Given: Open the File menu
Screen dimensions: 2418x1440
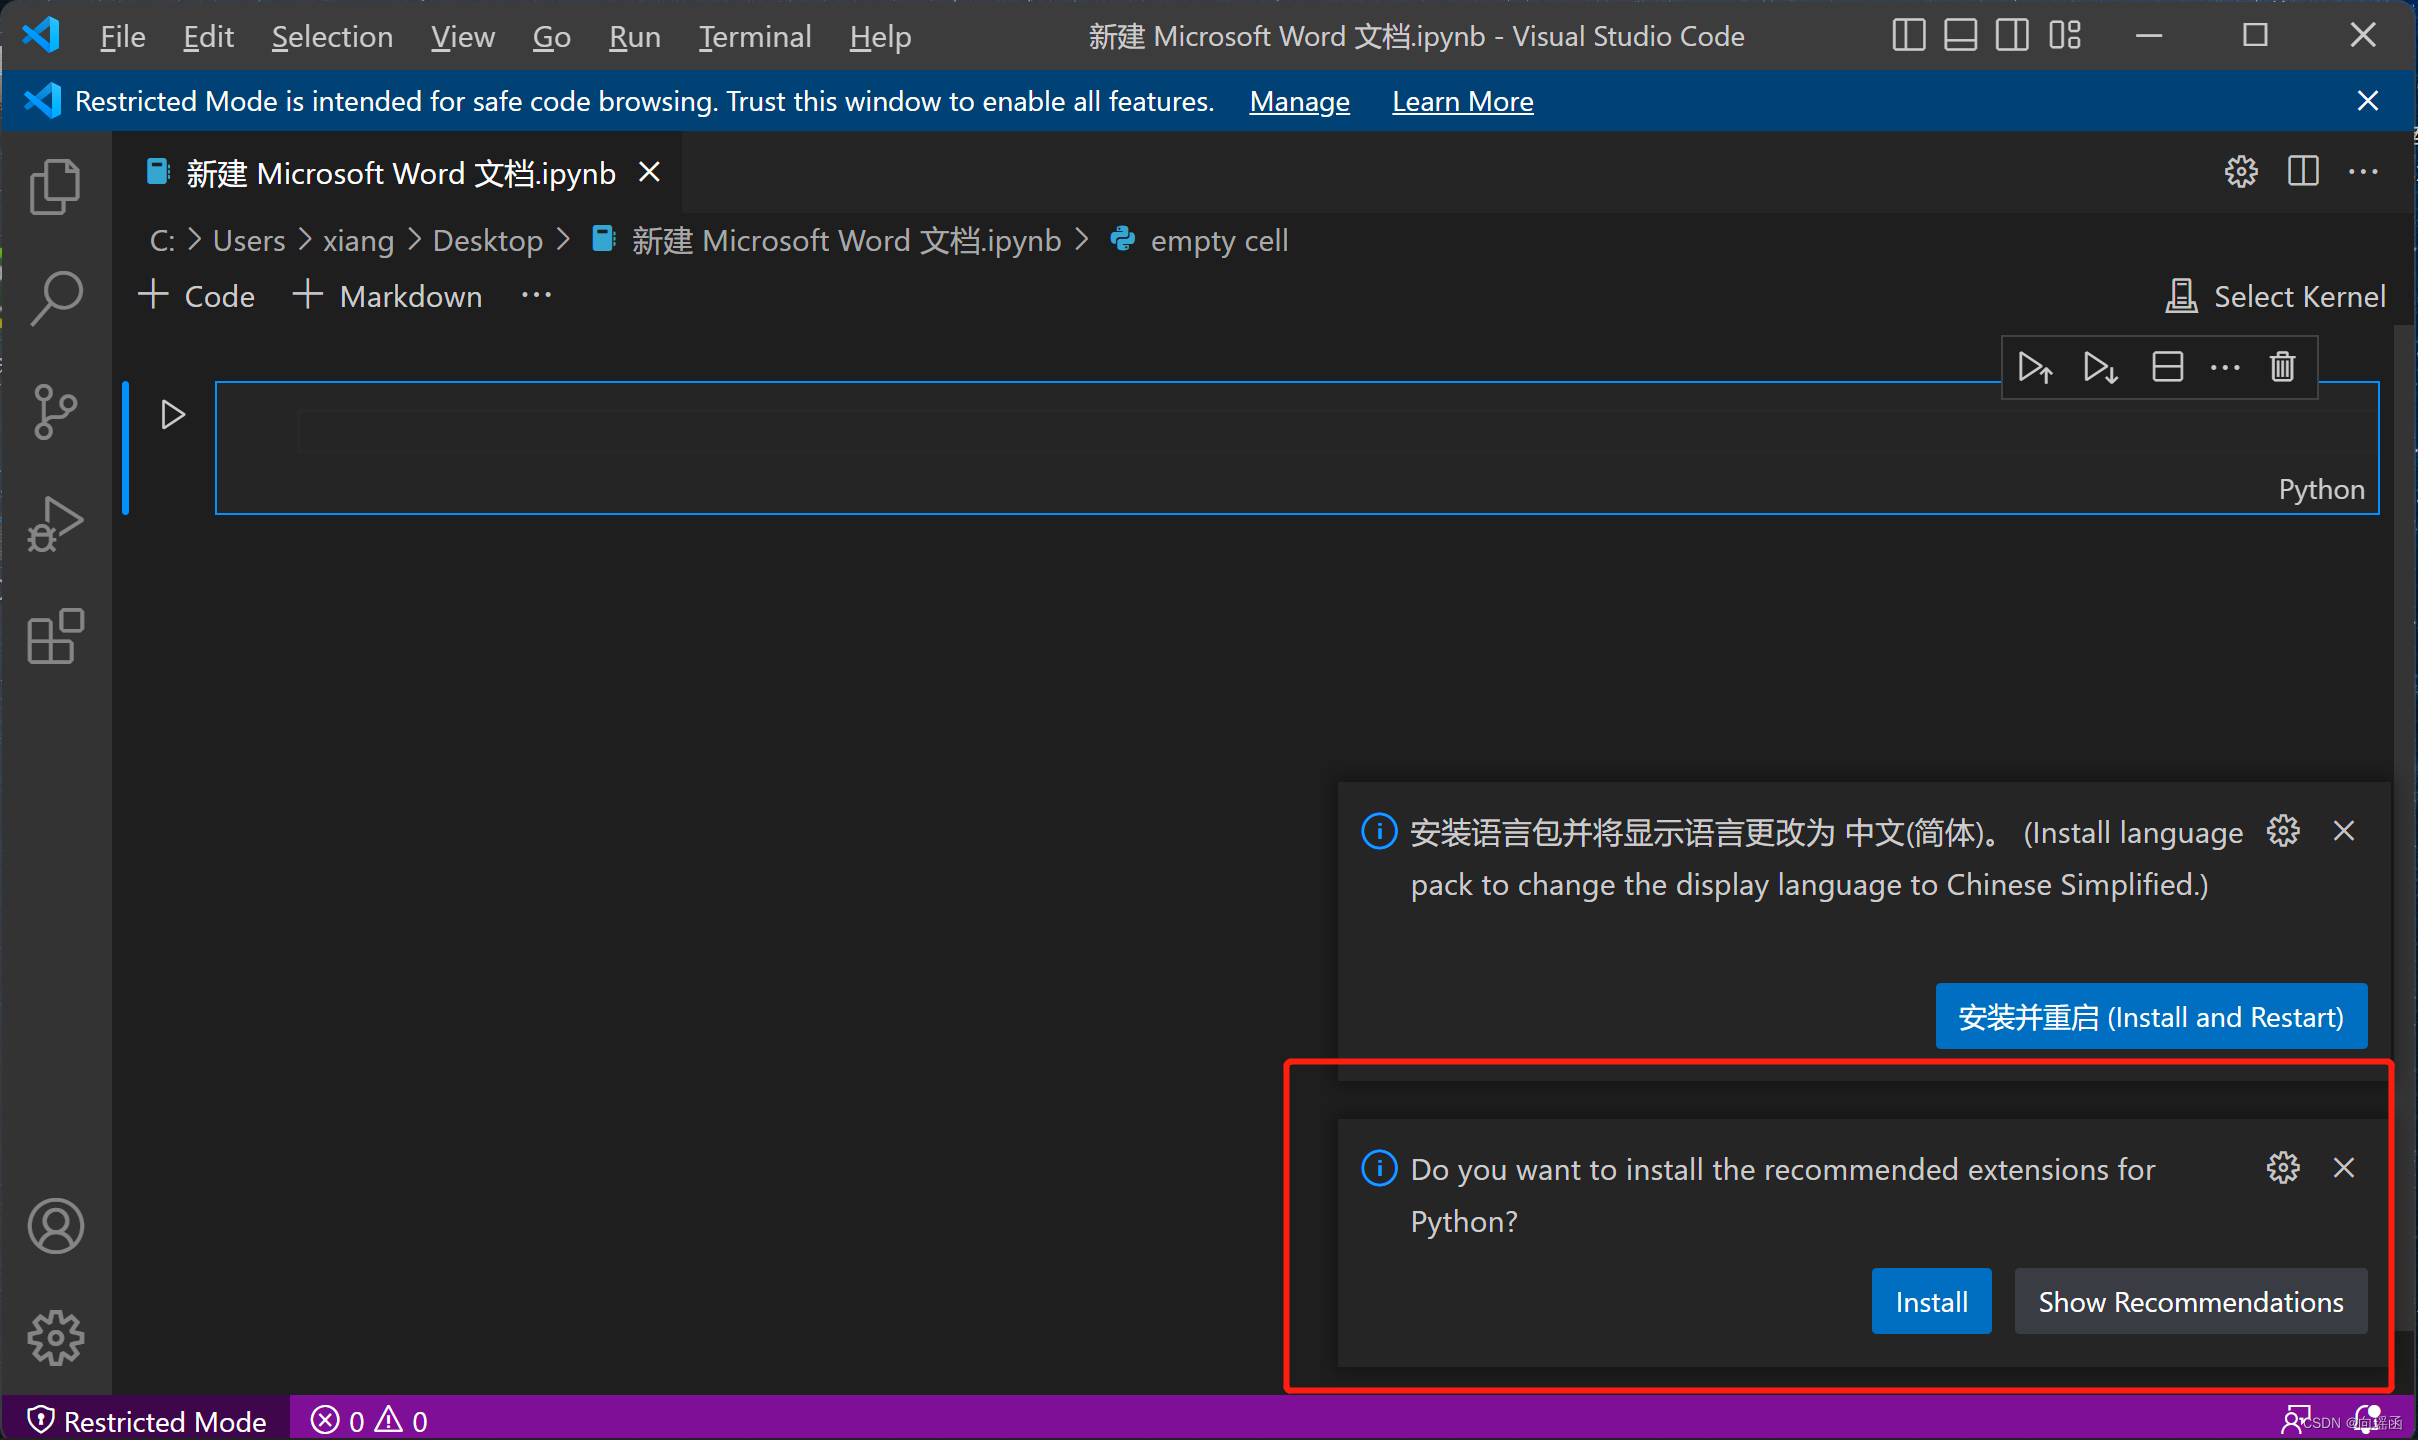Looking at the screenshot, I should point(122,37).
